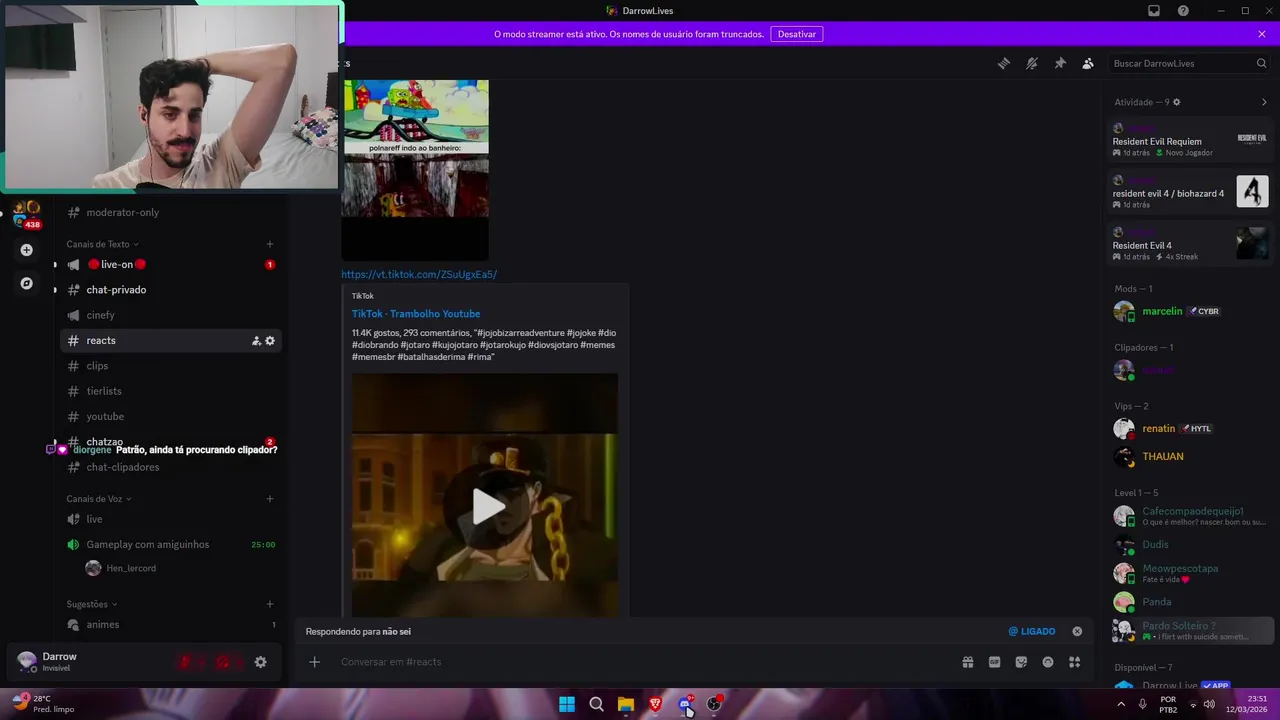The width and height of the screenshot is (1280, 720).
Task: Open Meowpescotapa member profile
Action: (x=1190, y=573)
